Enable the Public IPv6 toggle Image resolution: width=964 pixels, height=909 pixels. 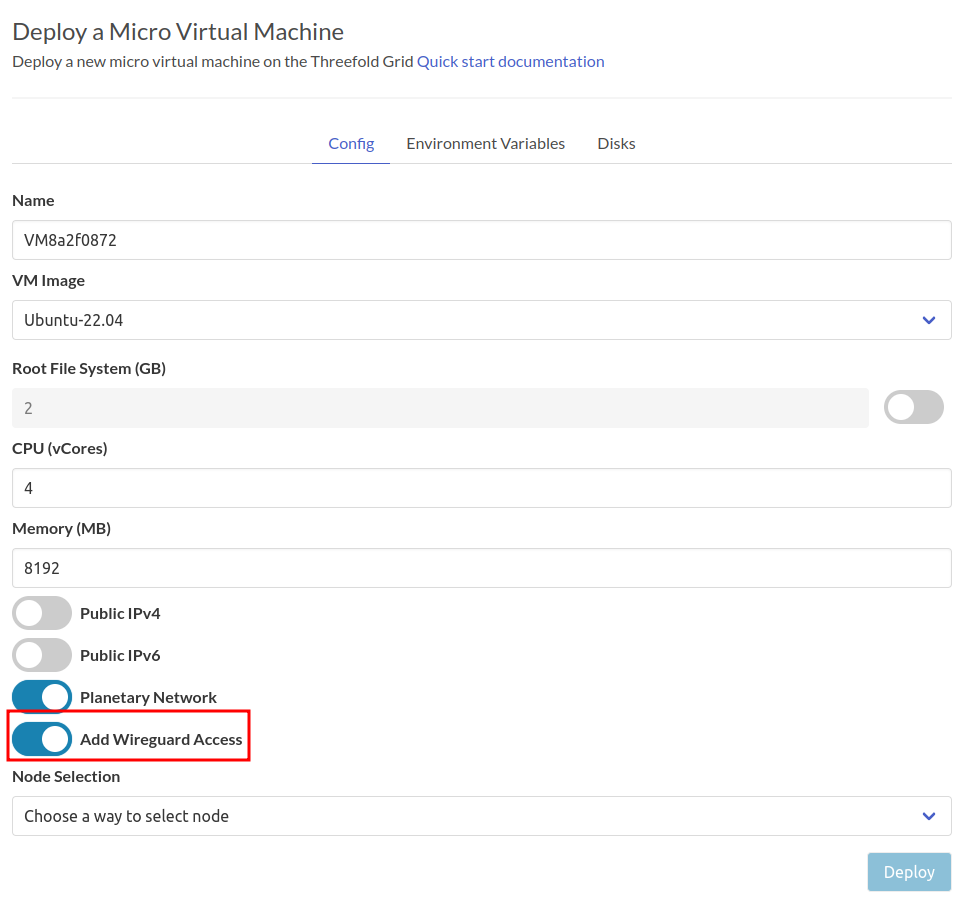(x=41, y=654)
